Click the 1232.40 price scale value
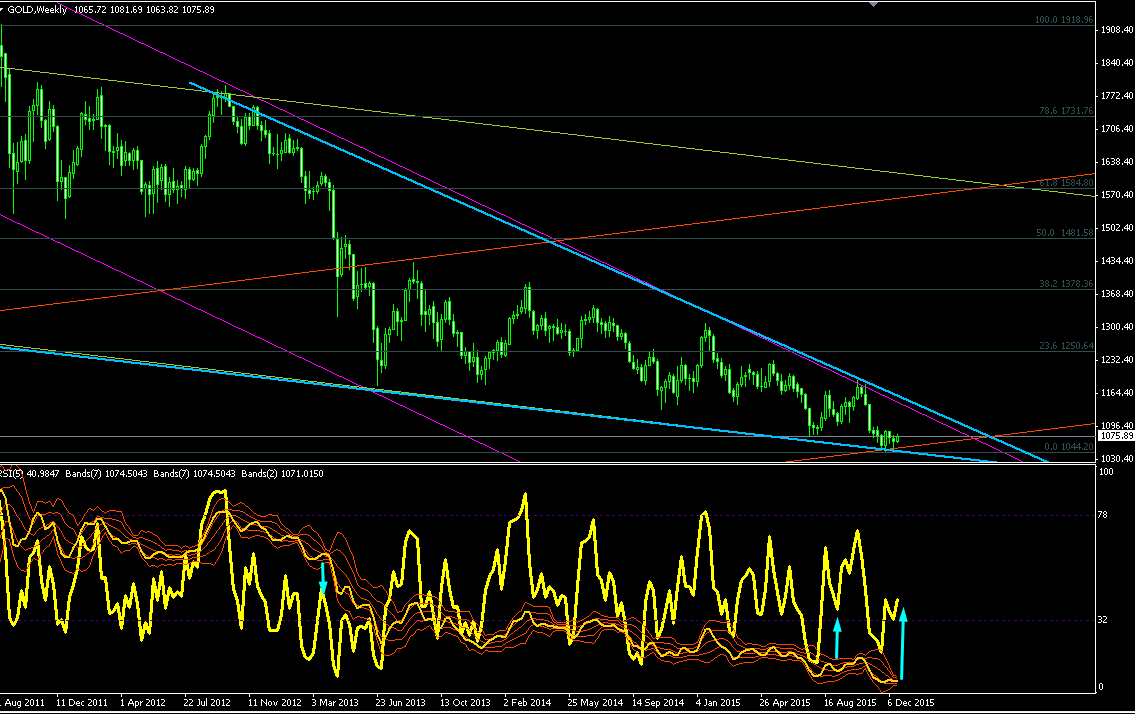The image size is (1135, 714). 1117,360
